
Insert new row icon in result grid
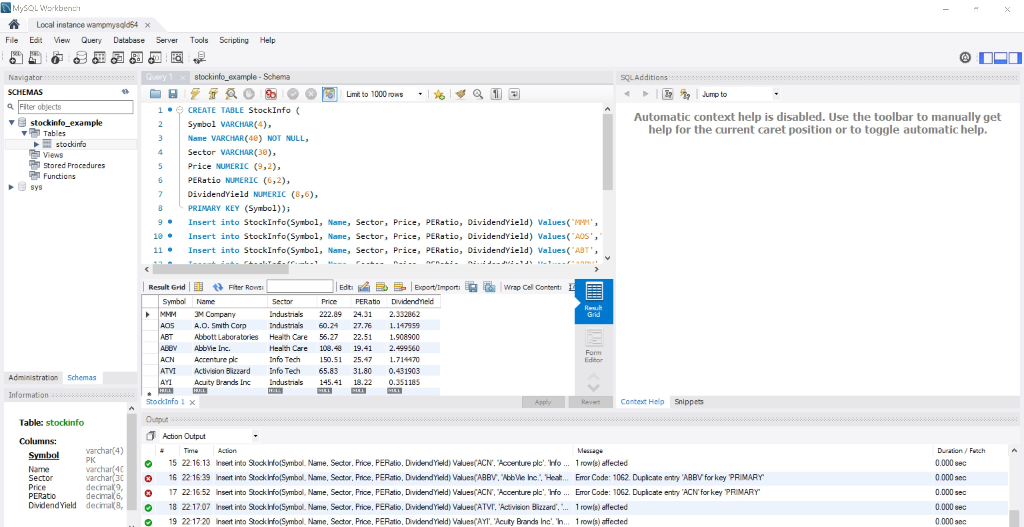382,287
